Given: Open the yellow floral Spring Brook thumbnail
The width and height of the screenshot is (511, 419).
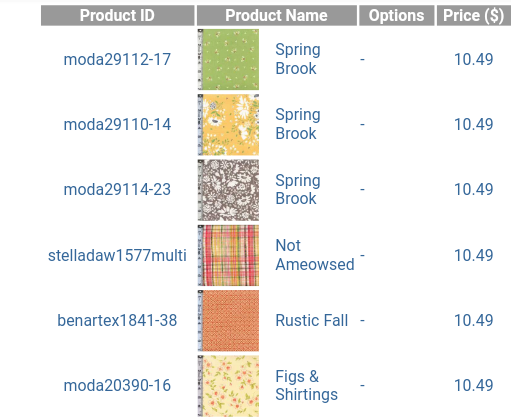Looking at the screenshot, I should (228, 125).
